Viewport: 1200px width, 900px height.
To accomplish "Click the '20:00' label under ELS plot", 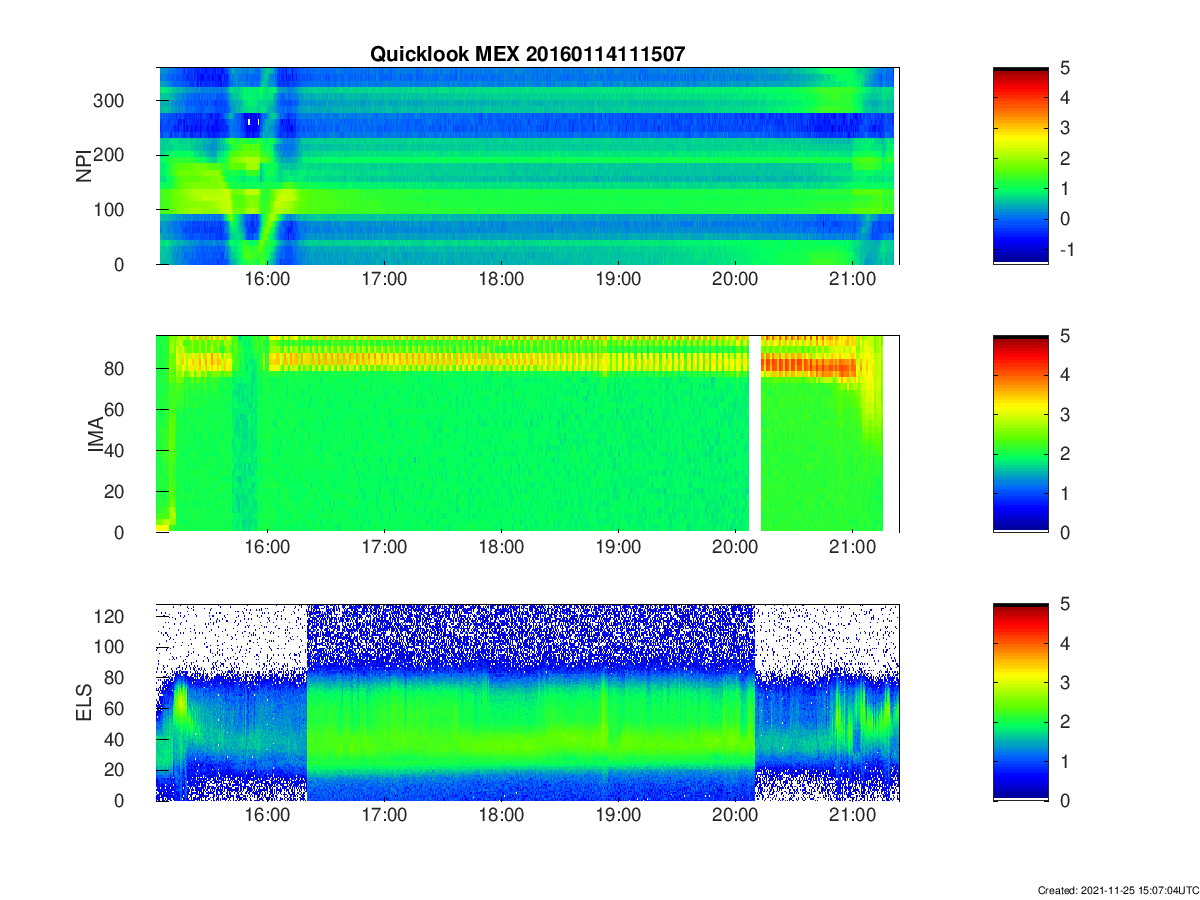I will pos(734,817).
